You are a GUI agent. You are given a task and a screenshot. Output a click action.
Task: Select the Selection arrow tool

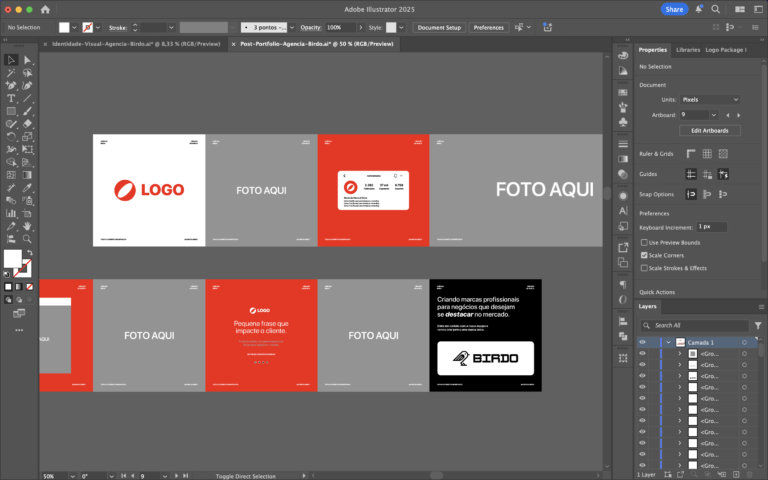(x=11, y=60)
